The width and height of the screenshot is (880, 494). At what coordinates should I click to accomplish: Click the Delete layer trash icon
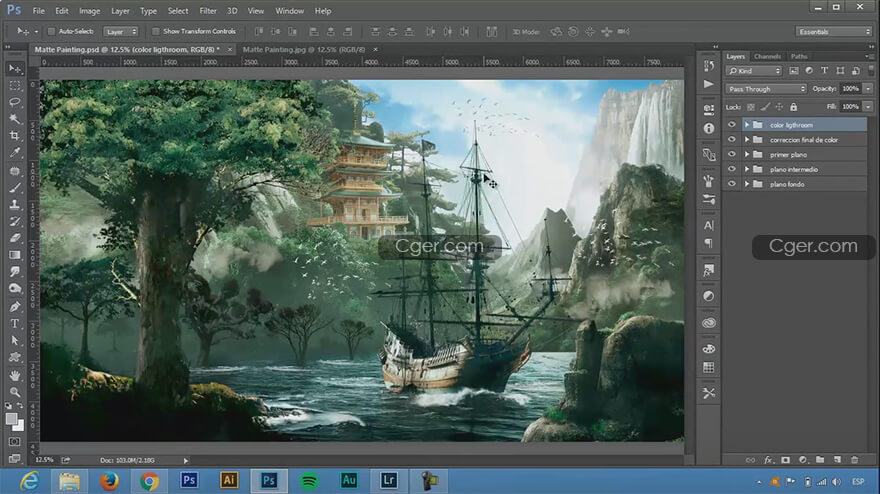pos(855,460)
